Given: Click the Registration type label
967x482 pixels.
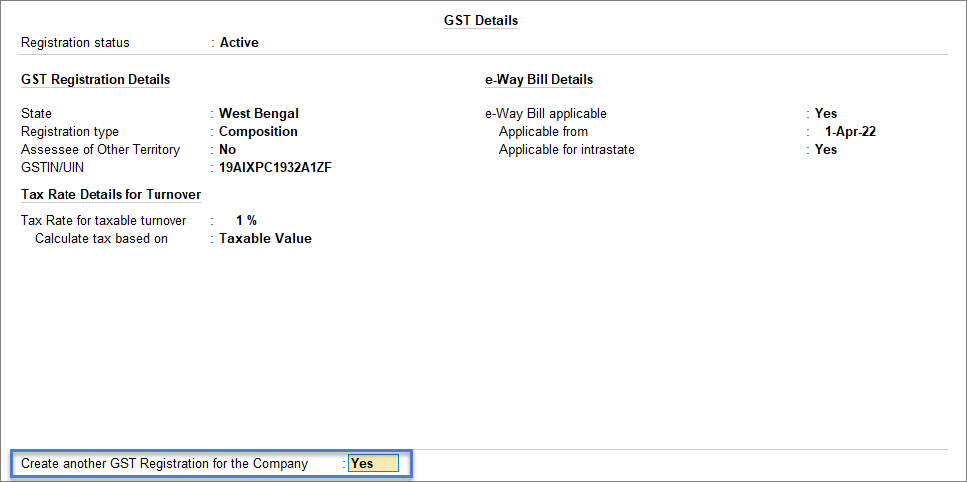Looking at the screenshot, I should tap(70, 131).
